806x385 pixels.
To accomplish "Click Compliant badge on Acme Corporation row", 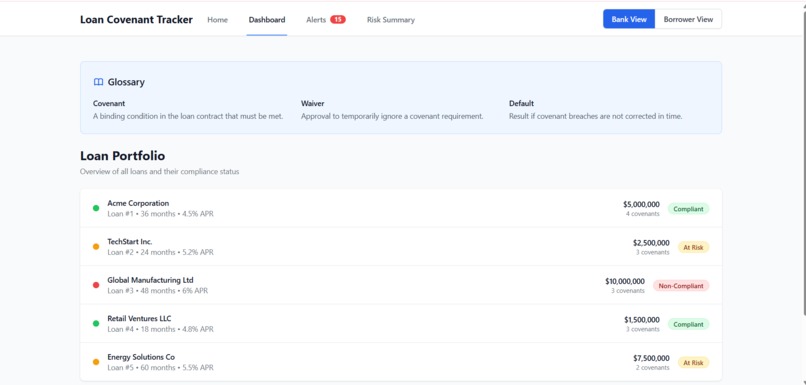I will pyautogui.click(x=688, y=209).
